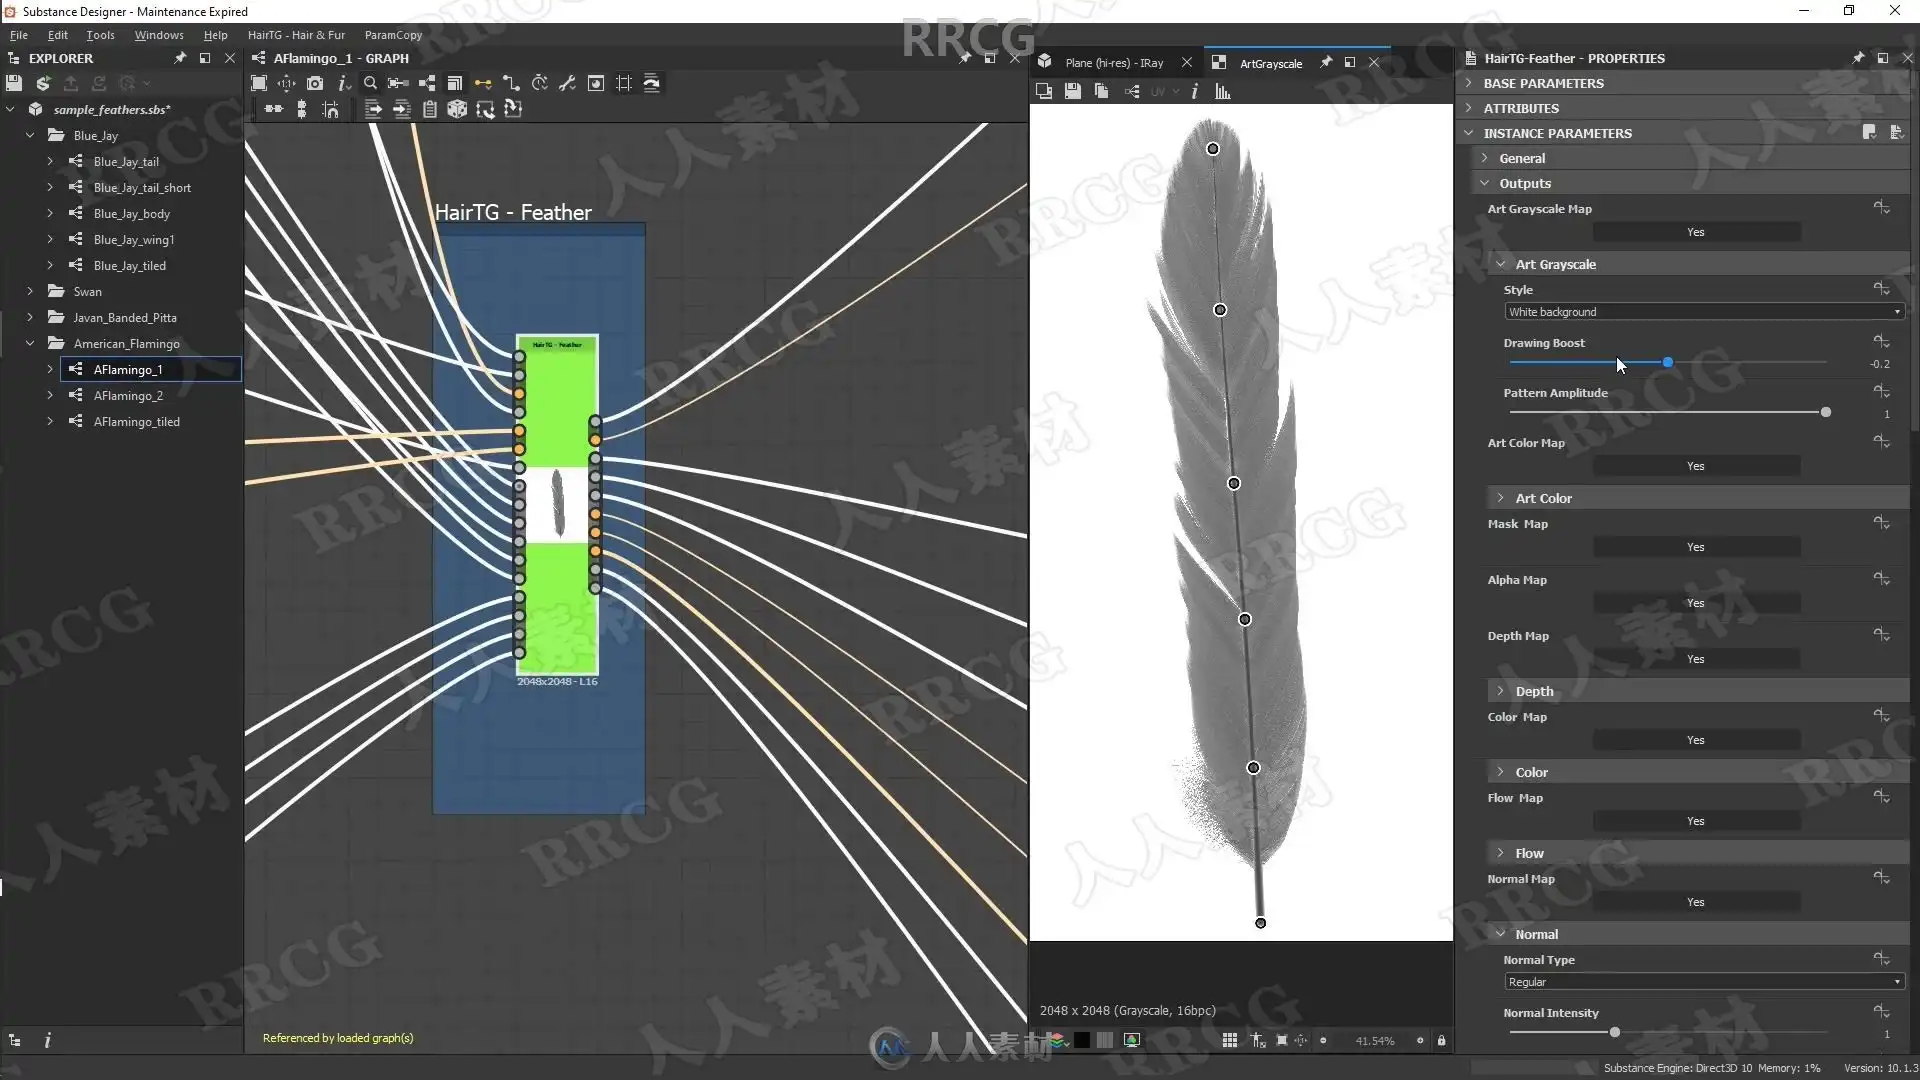Click the dice random seed icon

click(x=457, y=109)
